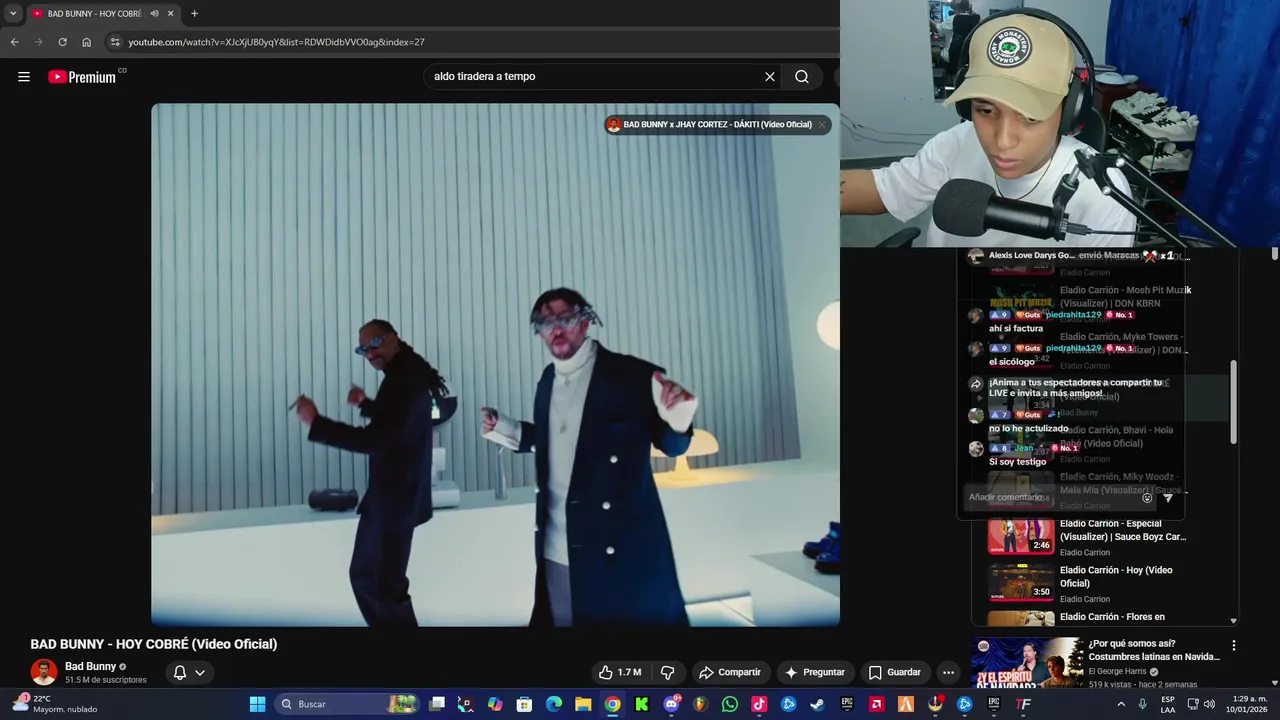Open the green Kick app icon
This screenshot has width=1280, height=720.
(641, 704)
